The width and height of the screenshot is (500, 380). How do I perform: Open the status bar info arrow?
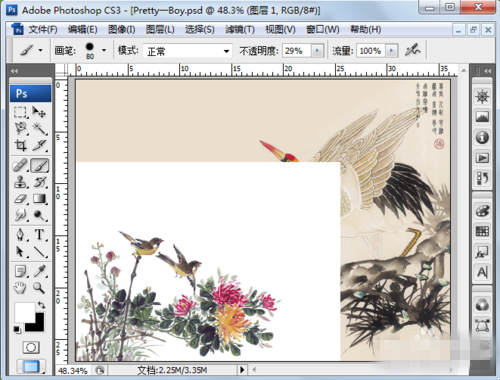[x=242, y=369]
